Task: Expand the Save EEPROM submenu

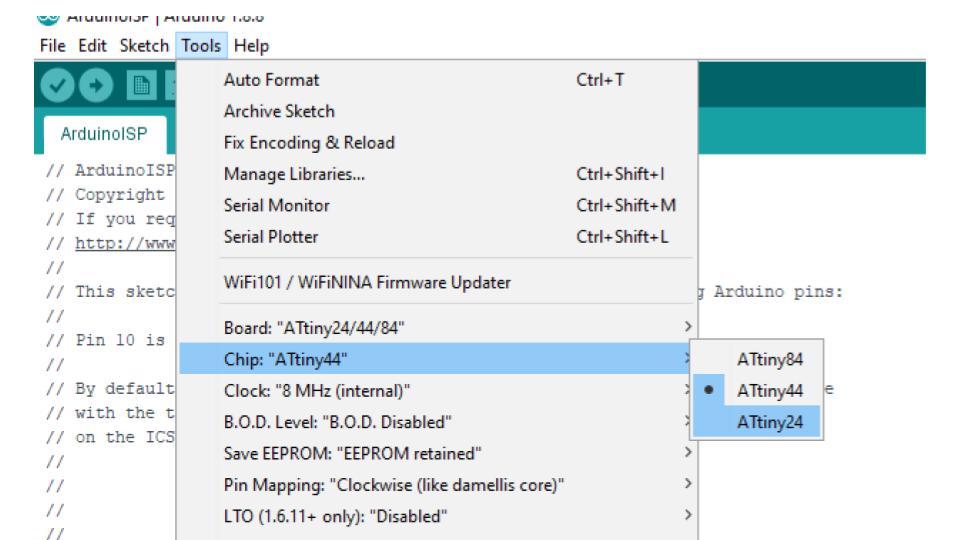Action: 438,454
